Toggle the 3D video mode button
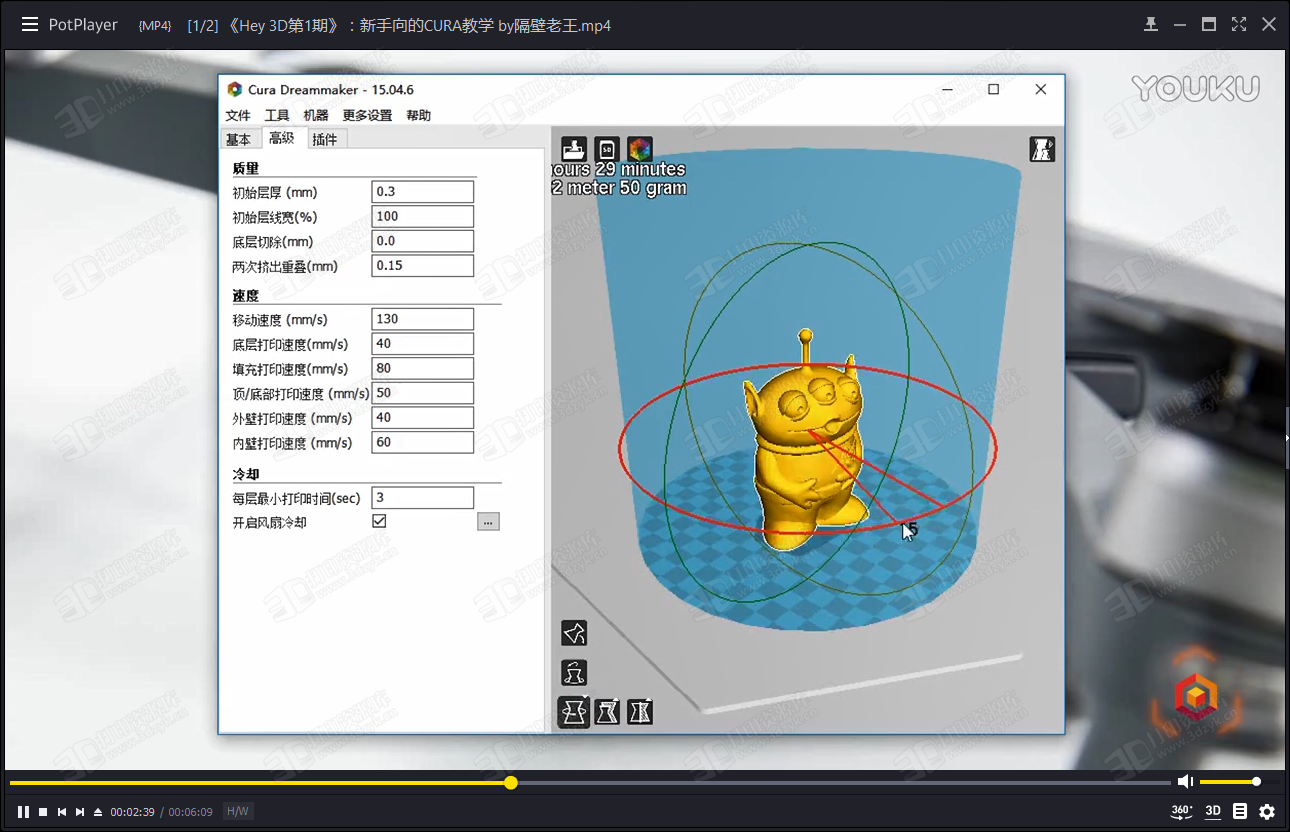The width and height of the screenshot is (1290, 832). click(x=1213, y=811)
